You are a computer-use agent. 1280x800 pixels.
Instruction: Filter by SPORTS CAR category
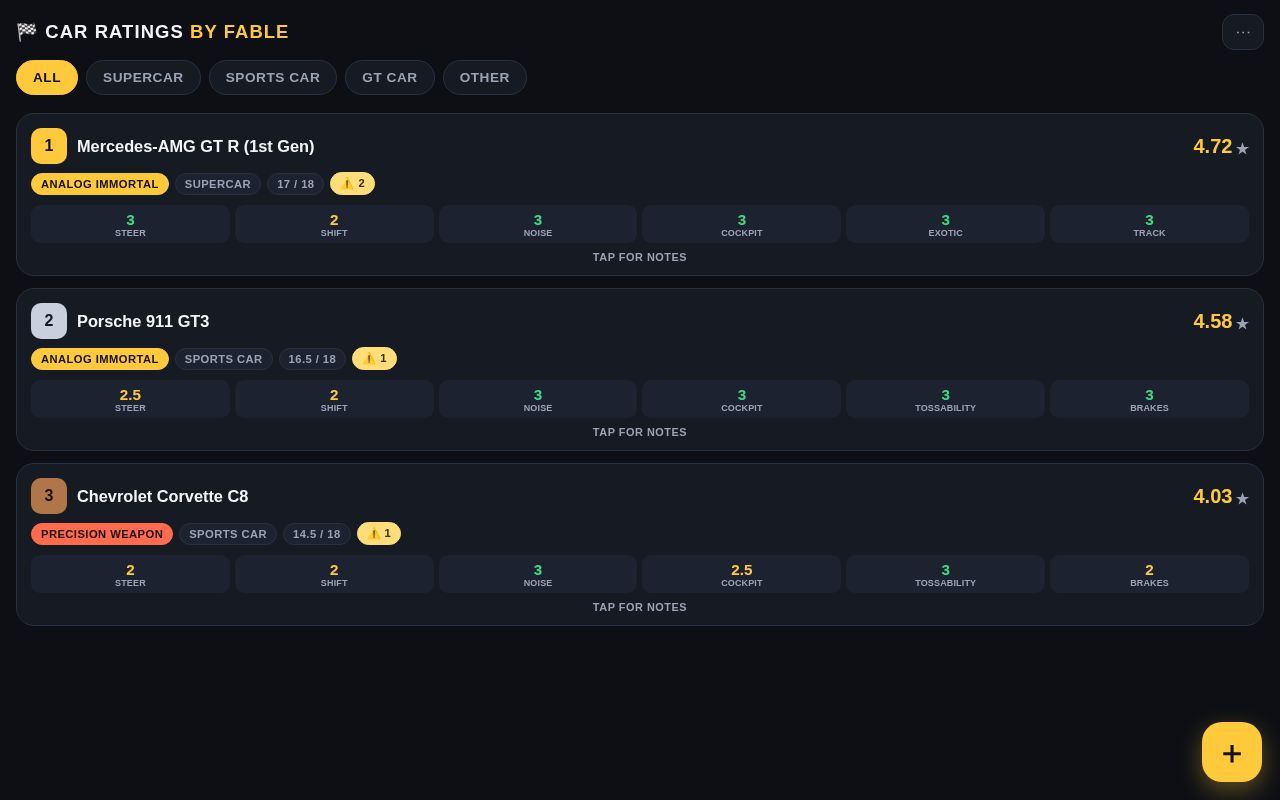[x=273, y=77]
